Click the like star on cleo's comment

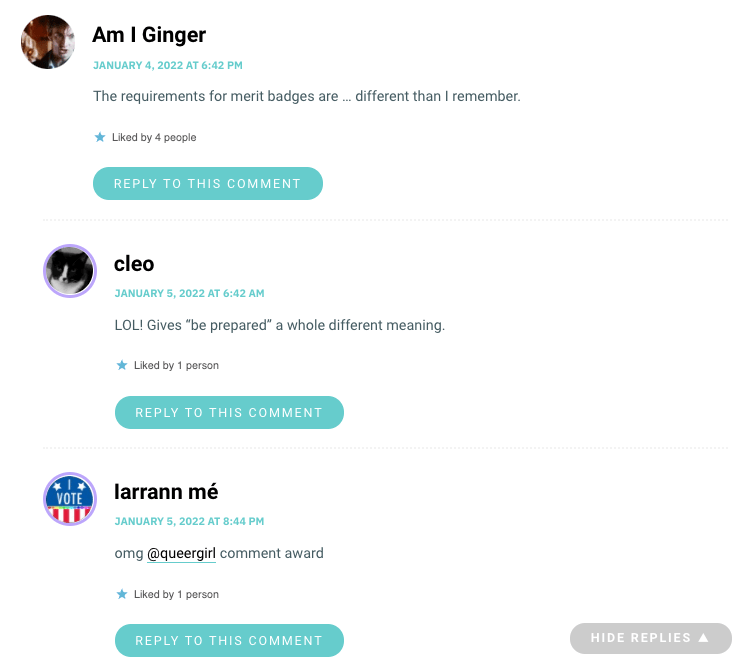122,365
